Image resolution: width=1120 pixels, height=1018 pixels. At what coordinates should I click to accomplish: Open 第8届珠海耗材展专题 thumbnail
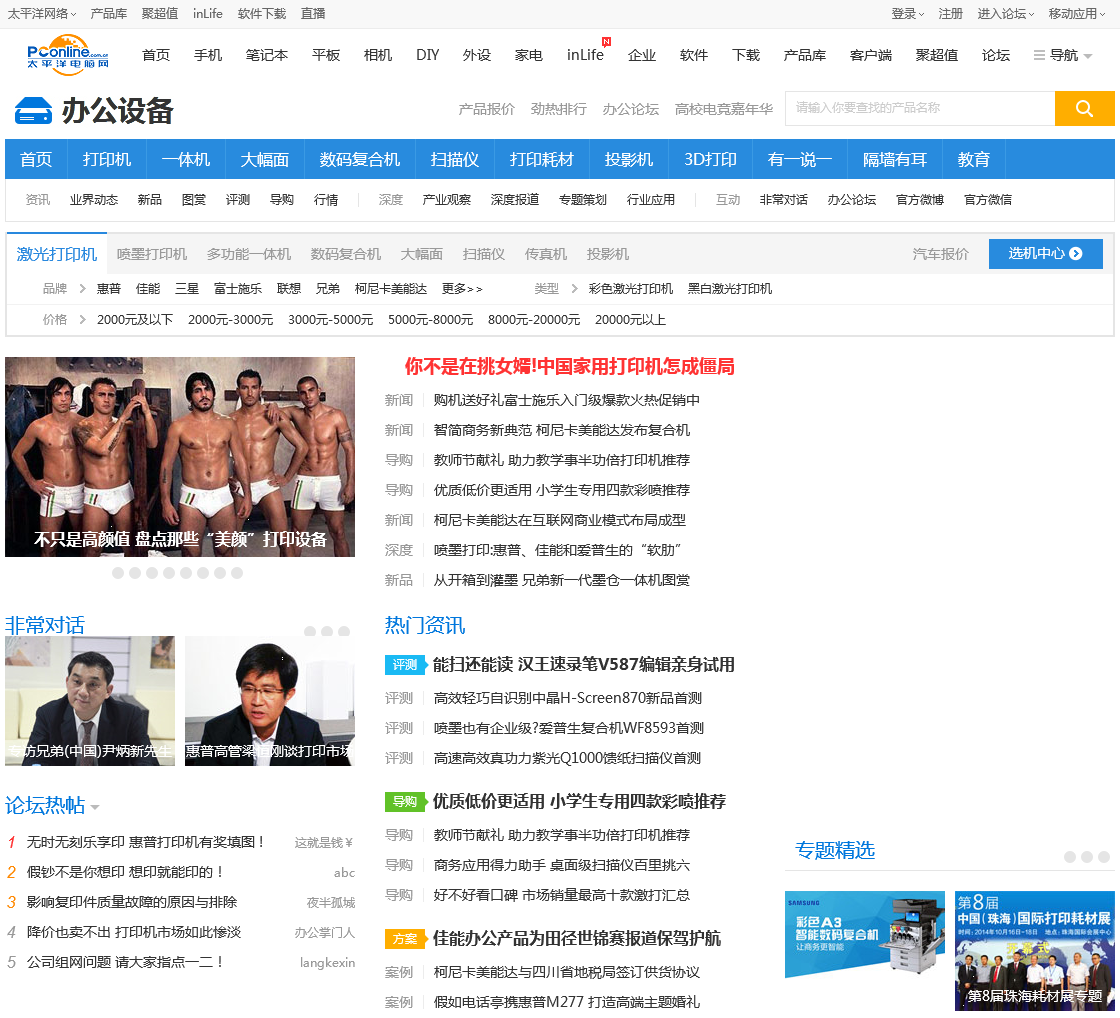[1035, 950]
